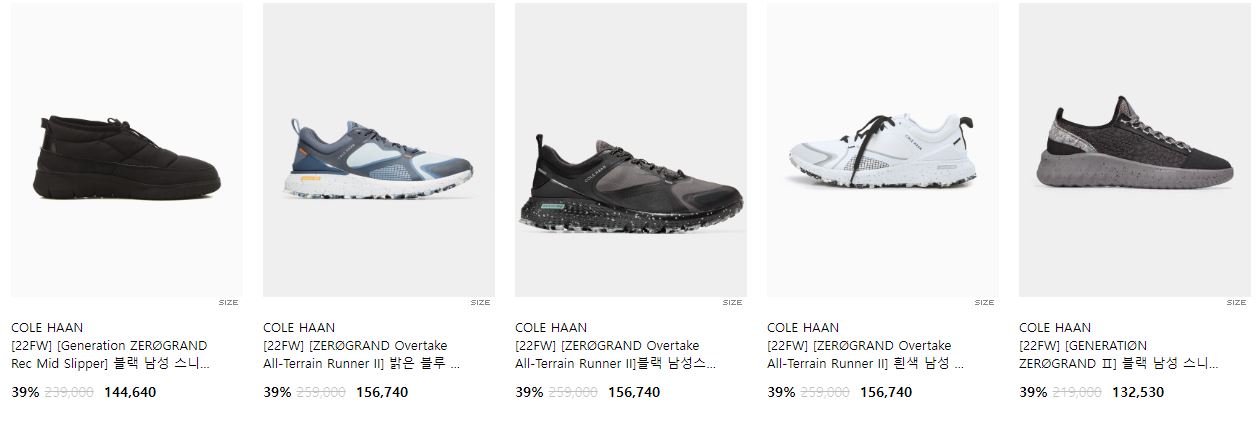Select the 144,640 sale price
The width and height of the screenshot is (1259, 431).
[x=130, y=393]
